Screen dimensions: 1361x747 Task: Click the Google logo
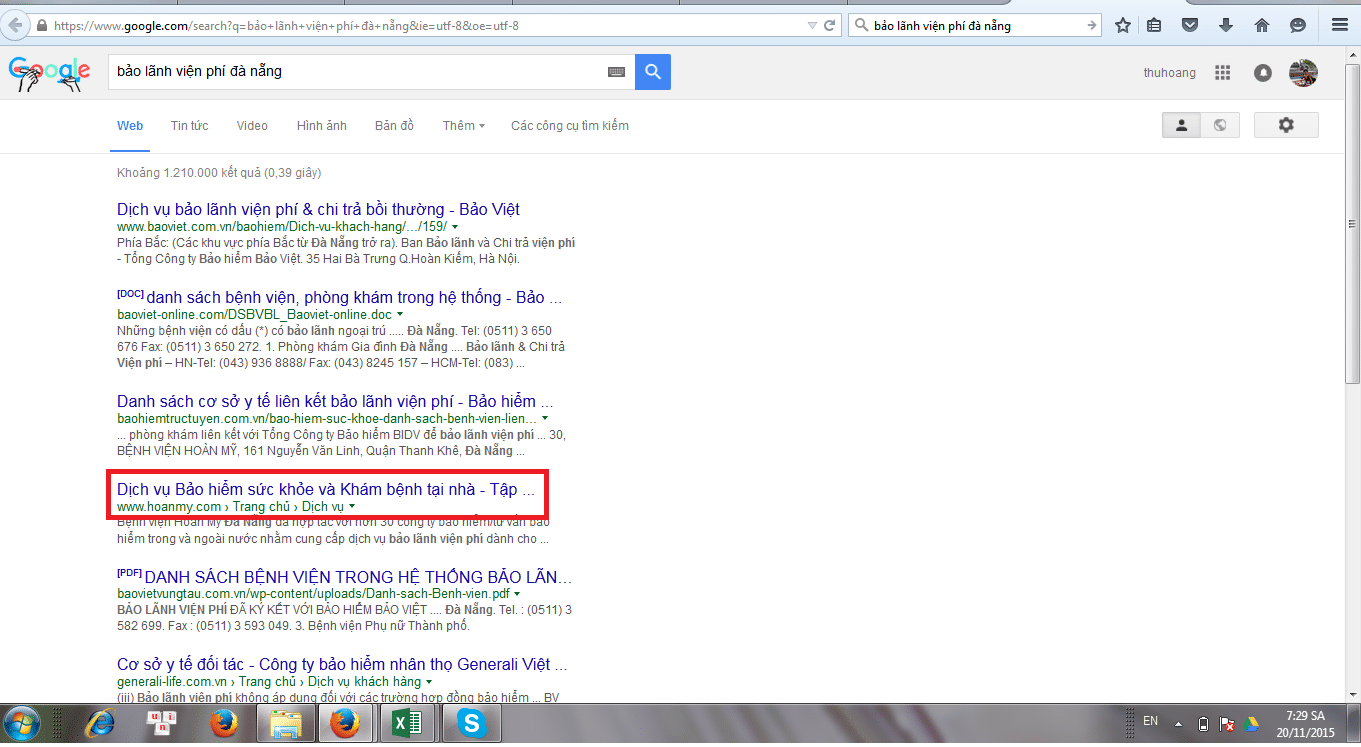[49, 74]
